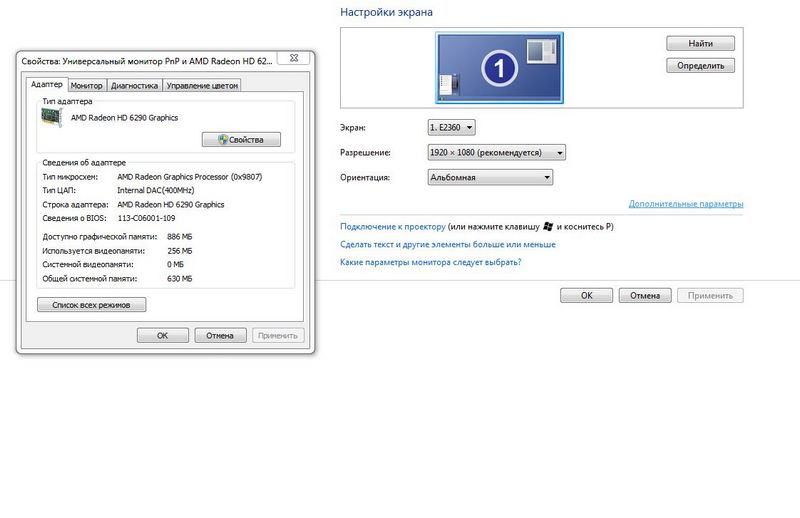Select the monitor 1 display thumbnail
Screen dimensions: 800x518
(498, 67)
